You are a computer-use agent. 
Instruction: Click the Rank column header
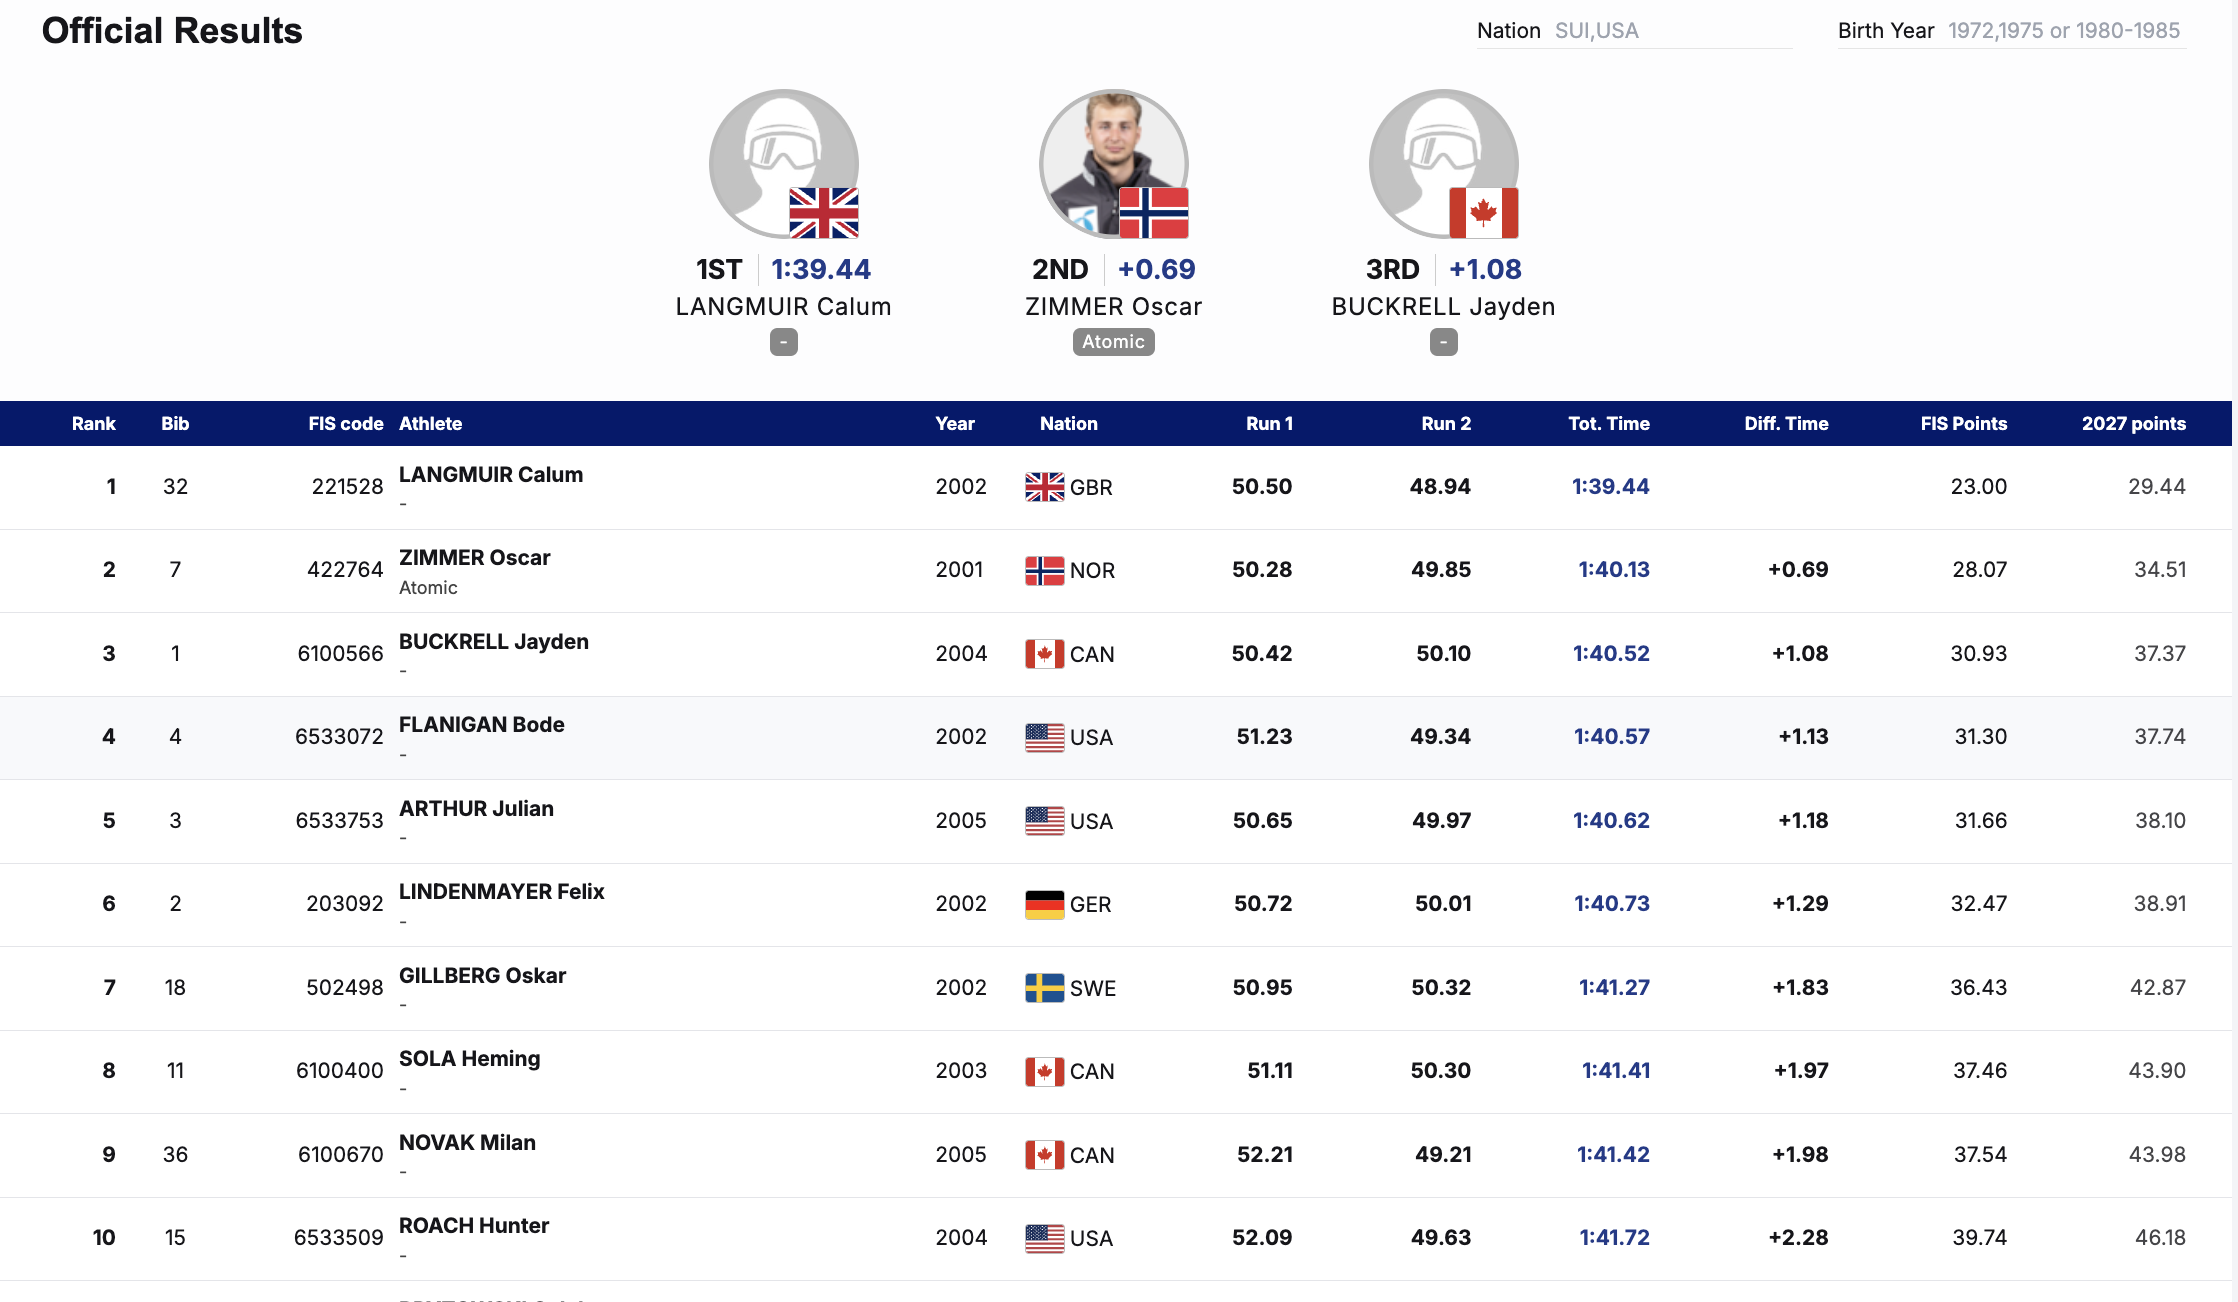click(93, 424)
